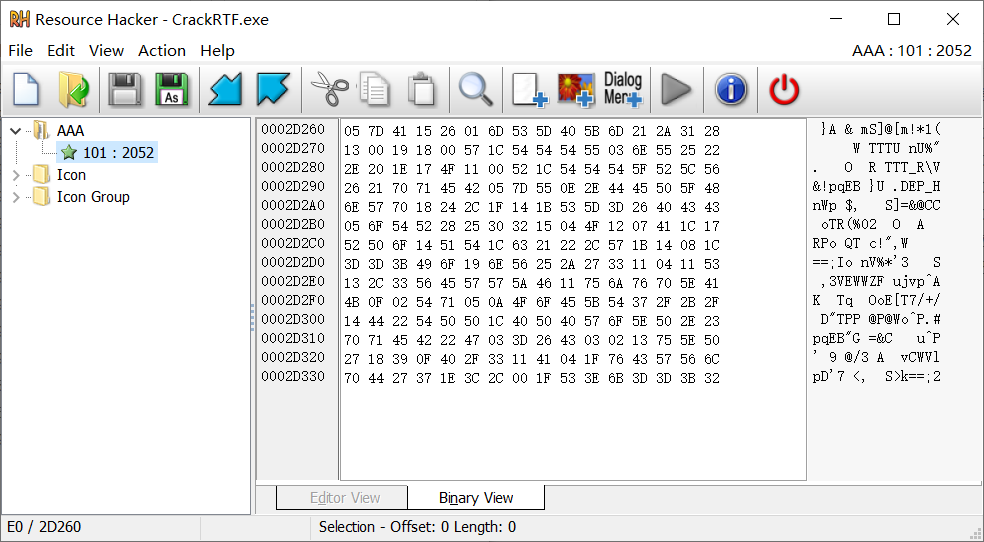
Task: Minimize the Resource Hacker window
Action: (836, 19)
